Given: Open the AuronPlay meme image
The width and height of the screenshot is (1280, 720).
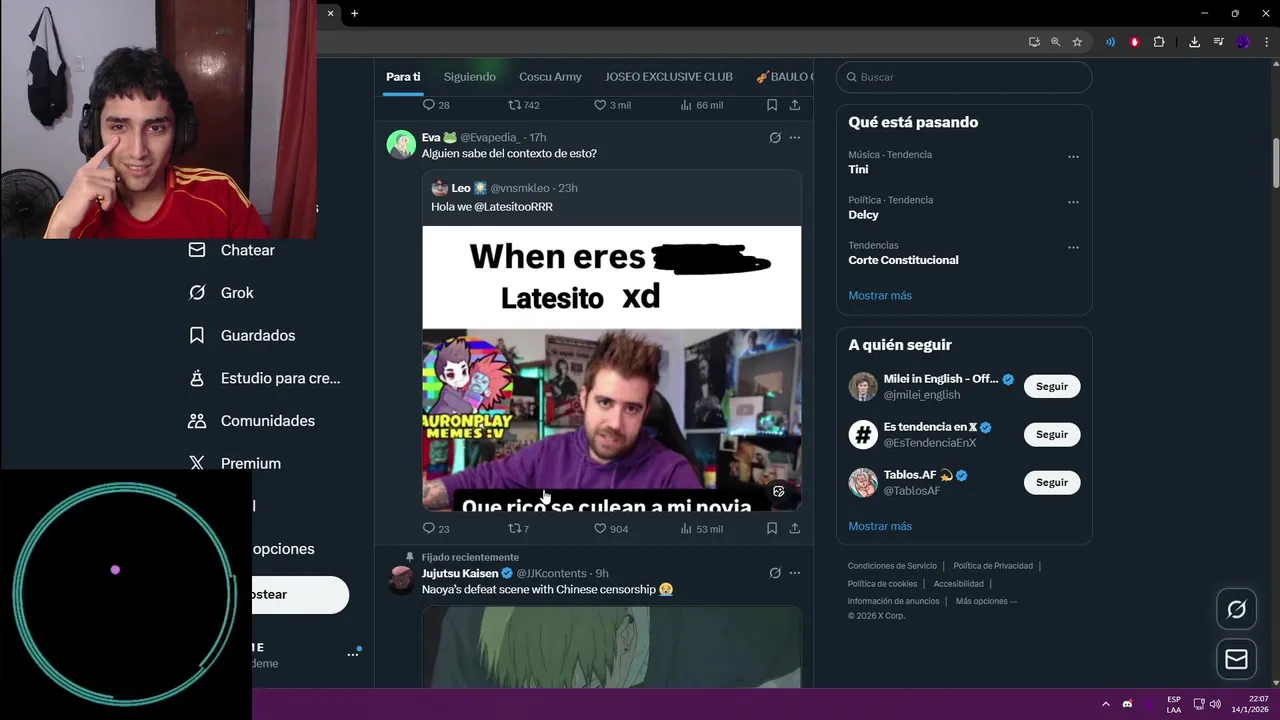Looking at the screenshot, I should 612,368.
